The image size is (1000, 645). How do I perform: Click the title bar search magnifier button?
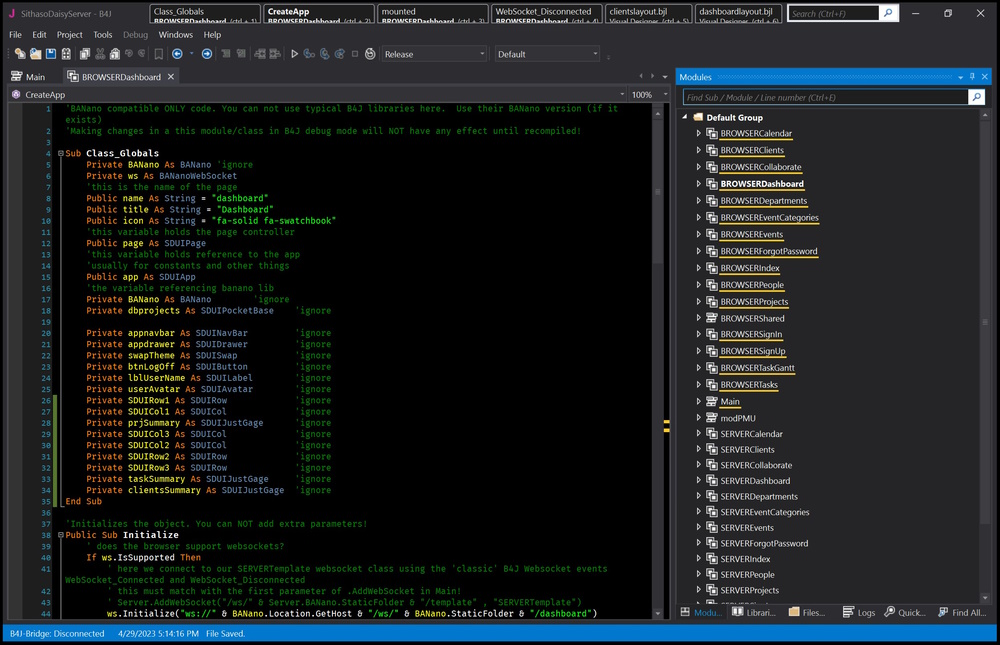tap(888, 13)
